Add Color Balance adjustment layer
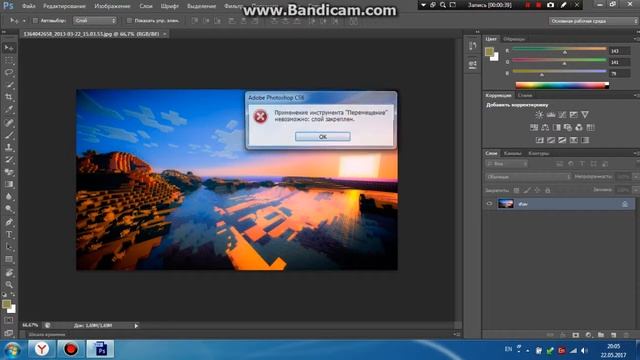Screen dimensions: 640x360 point(545,127)
